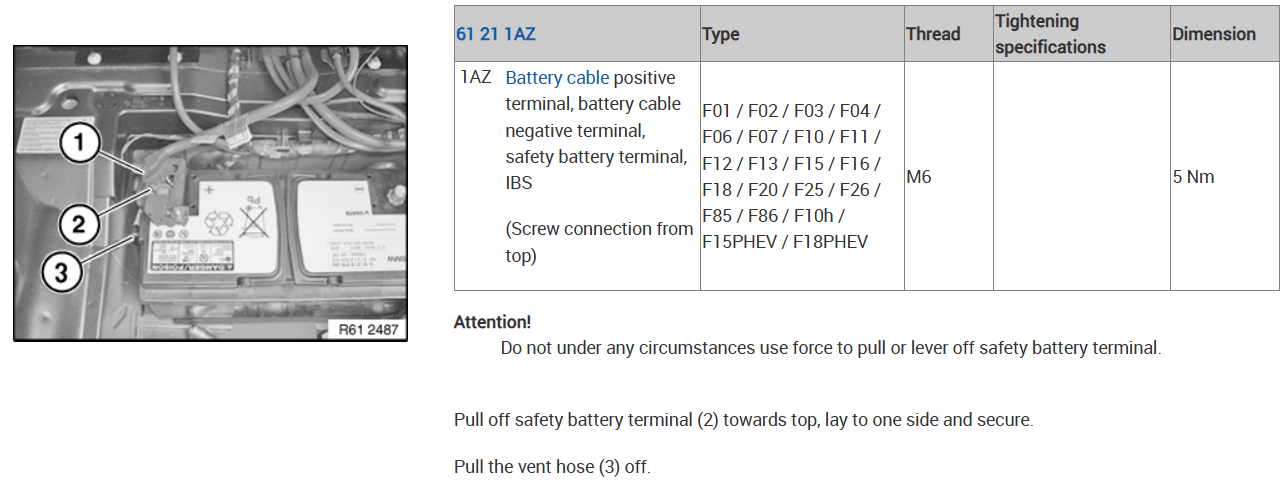
Task: Click callout number 1 in the battery photo
Action: point(80,147)
